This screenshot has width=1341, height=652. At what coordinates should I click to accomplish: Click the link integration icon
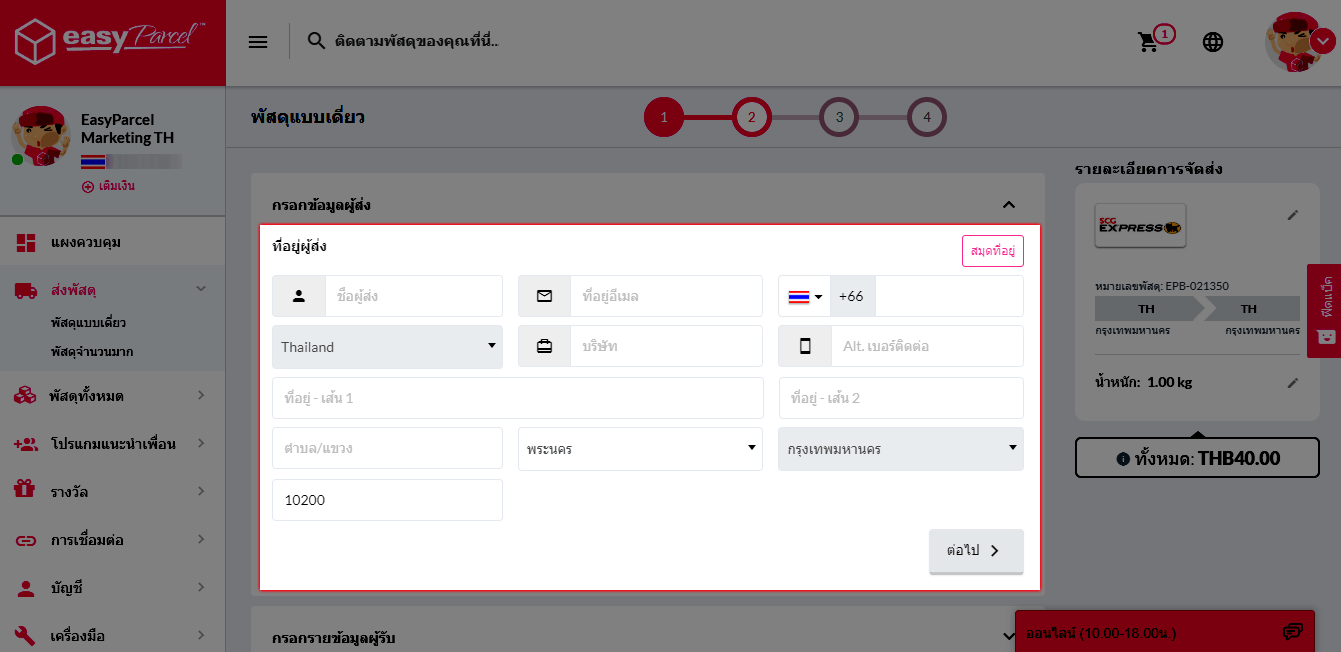(x=26, y=540)
